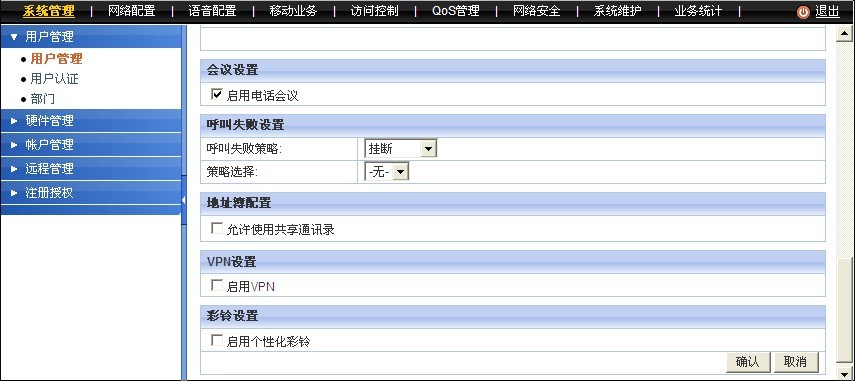Click the 呼叫失败策略: label
This screenshot has height=381, width=855.
(244, 149)
